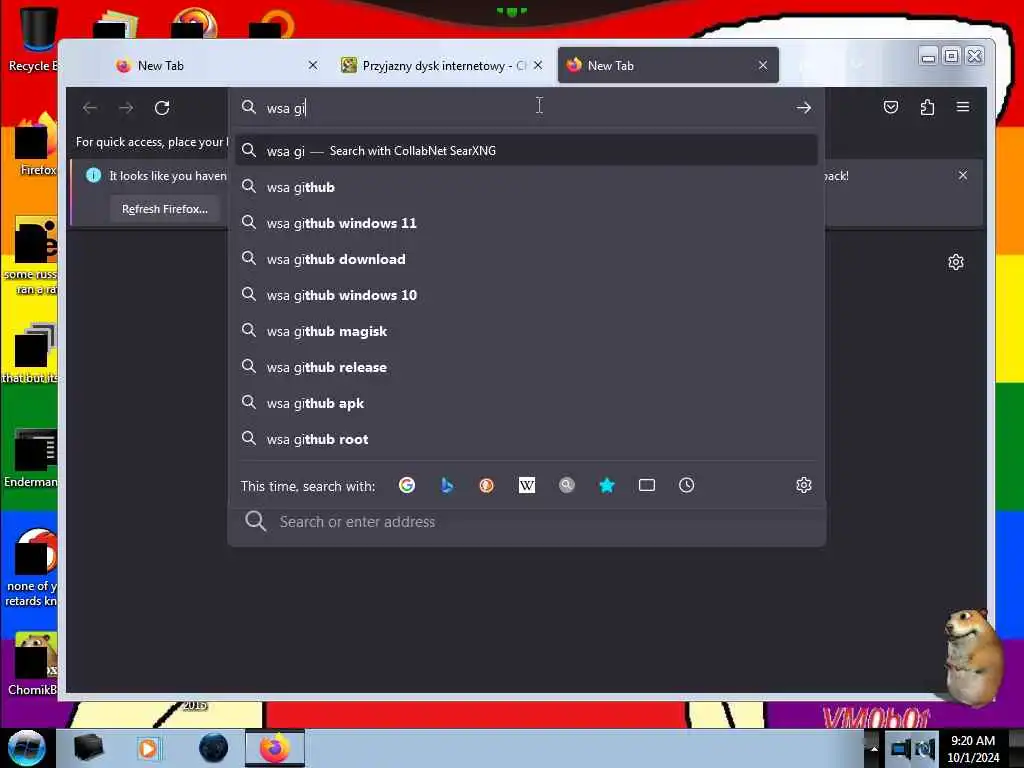
Task: Select the Enderman desktop icon
Action: 31,457
